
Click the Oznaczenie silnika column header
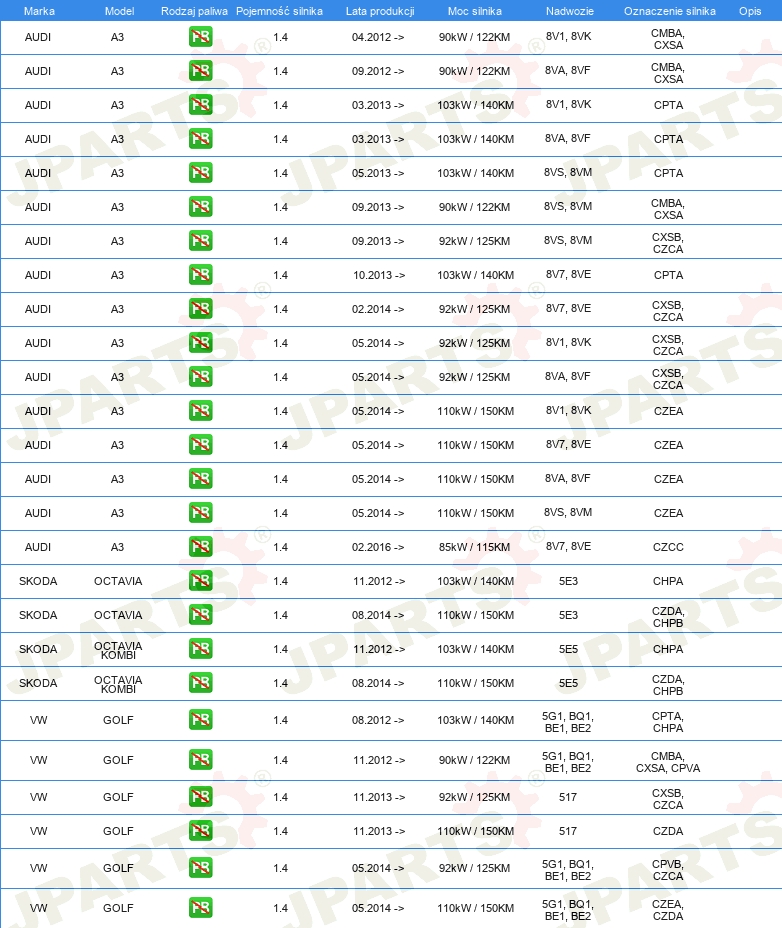(670, 11)
